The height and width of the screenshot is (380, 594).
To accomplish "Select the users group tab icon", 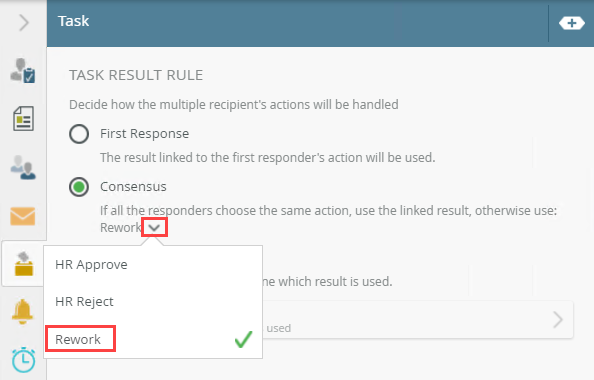I will tap(23, 167).
